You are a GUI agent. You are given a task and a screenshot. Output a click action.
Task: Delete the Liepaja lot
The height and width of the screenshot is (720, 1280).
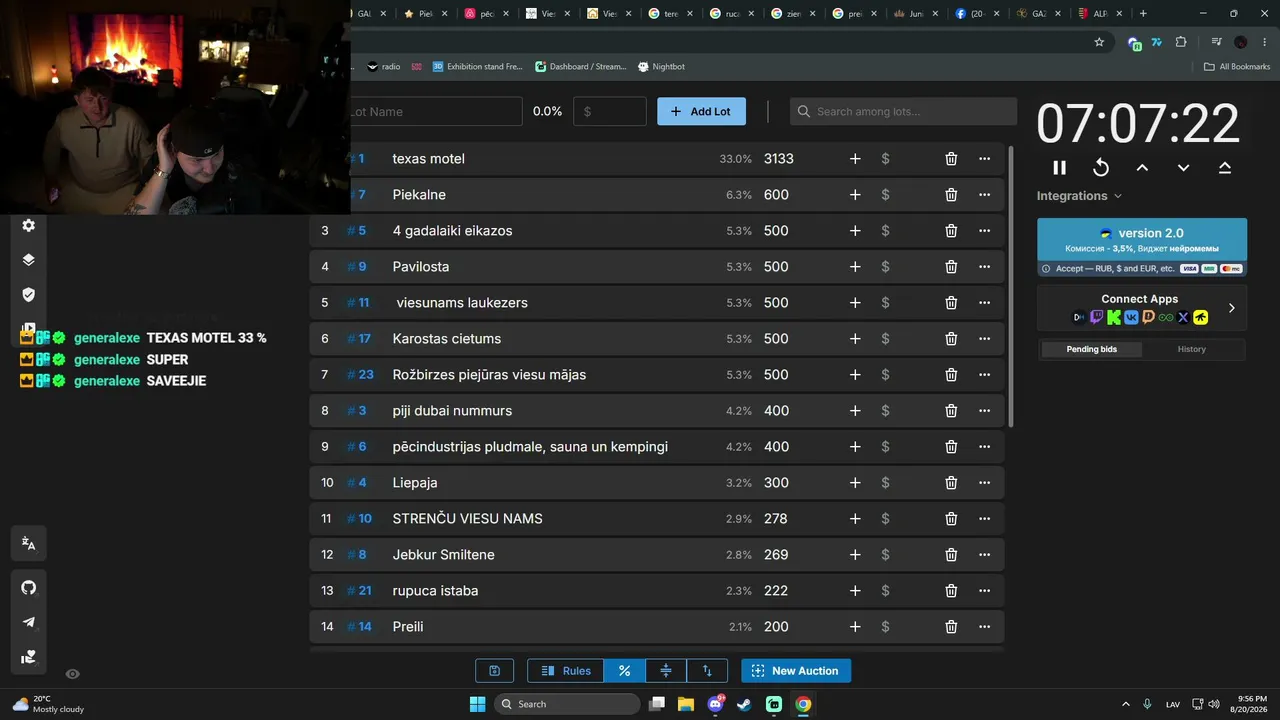coord(951,483)
